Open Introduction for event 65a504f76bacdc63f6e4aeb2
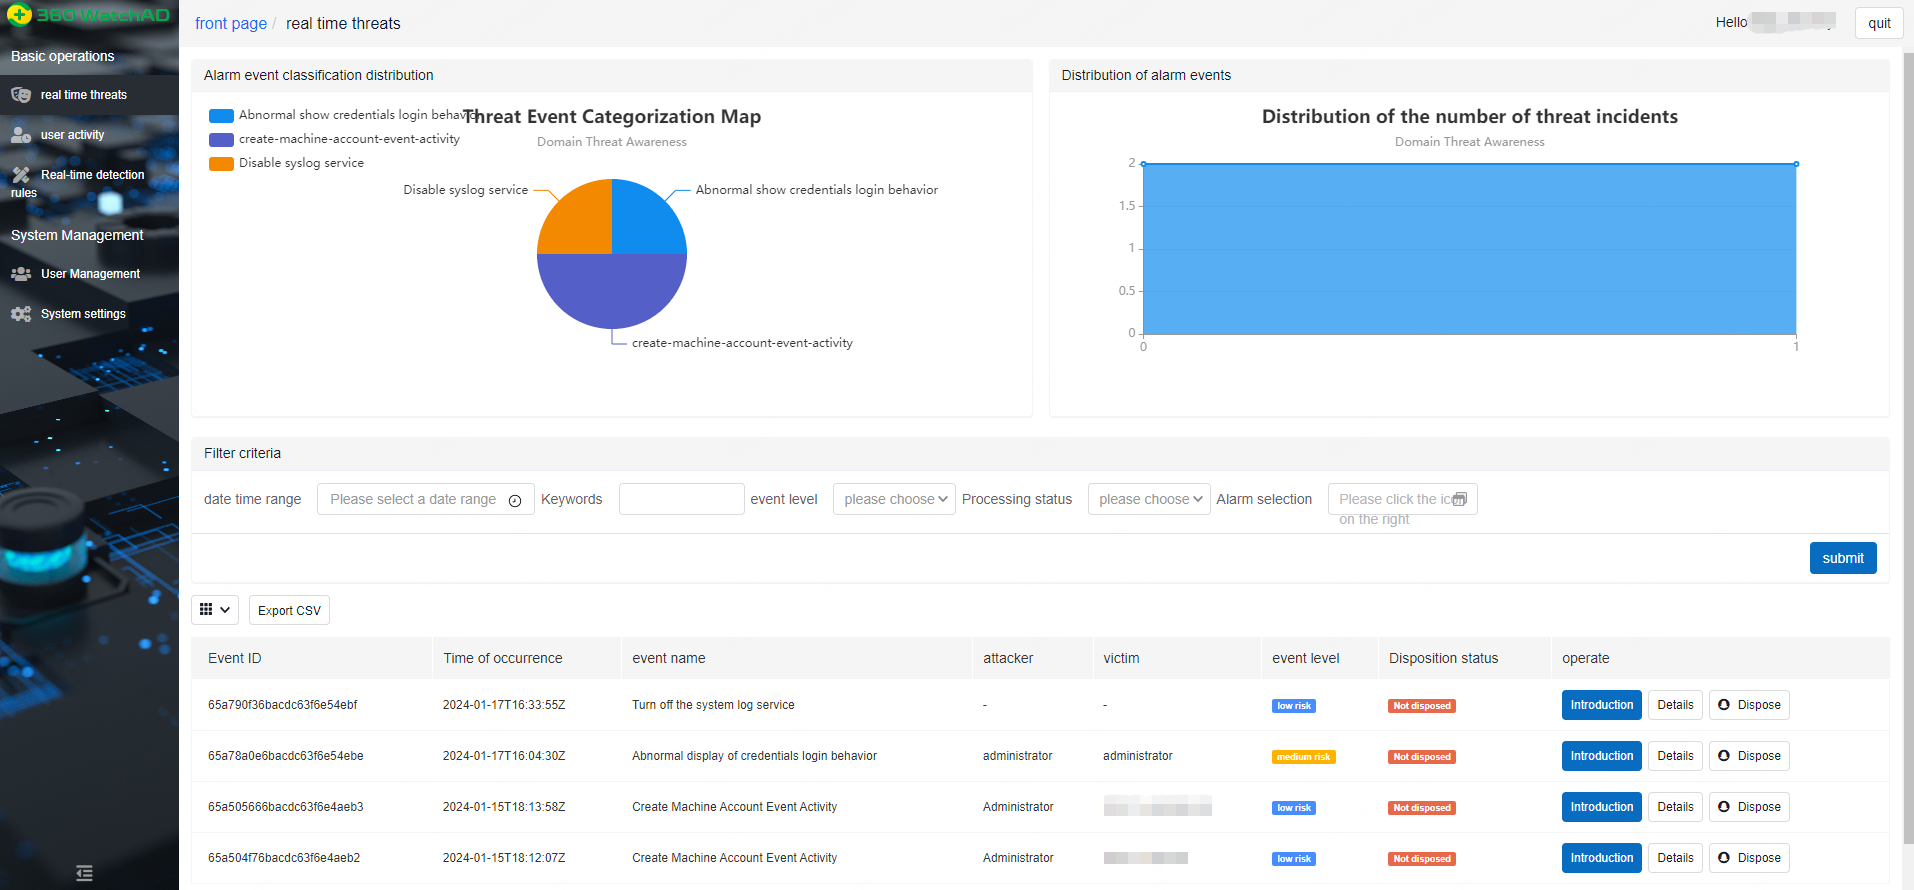This screenshot has width=1914, height=890. [1601, 858]
